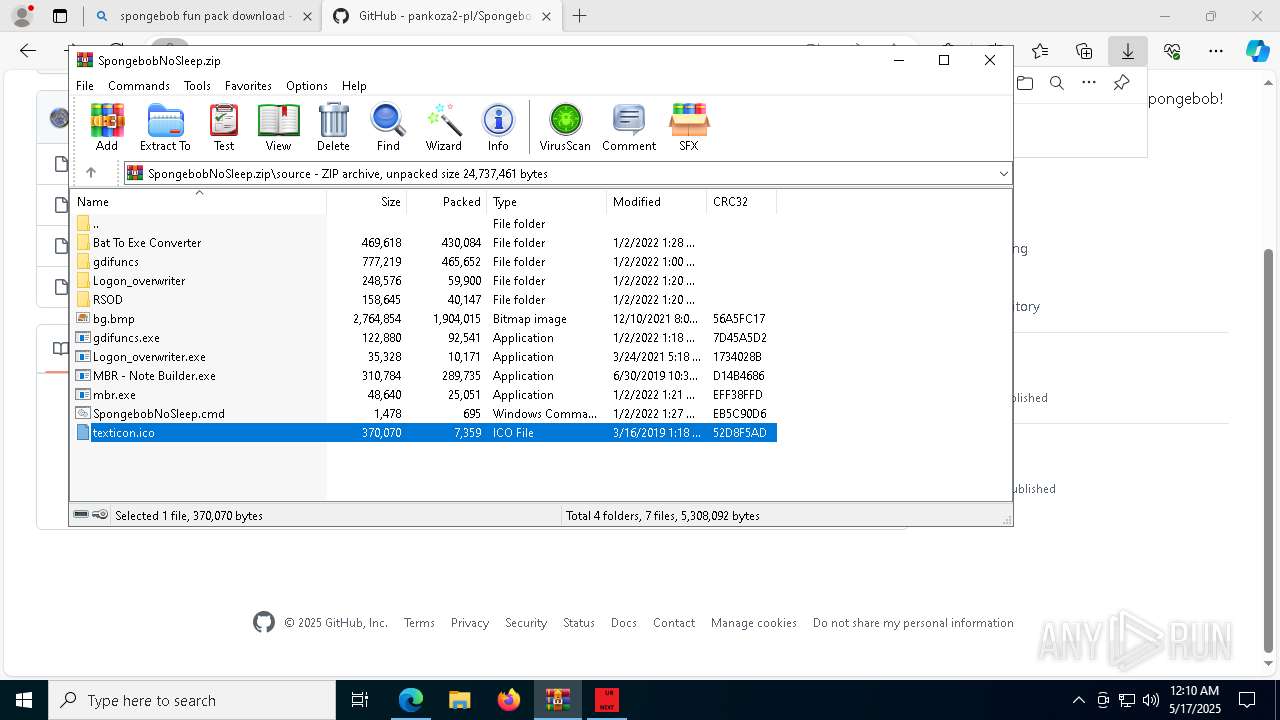Click the browser Collections icon
The height and width of the screenshot is (720, 1280).
point(1084,51)
